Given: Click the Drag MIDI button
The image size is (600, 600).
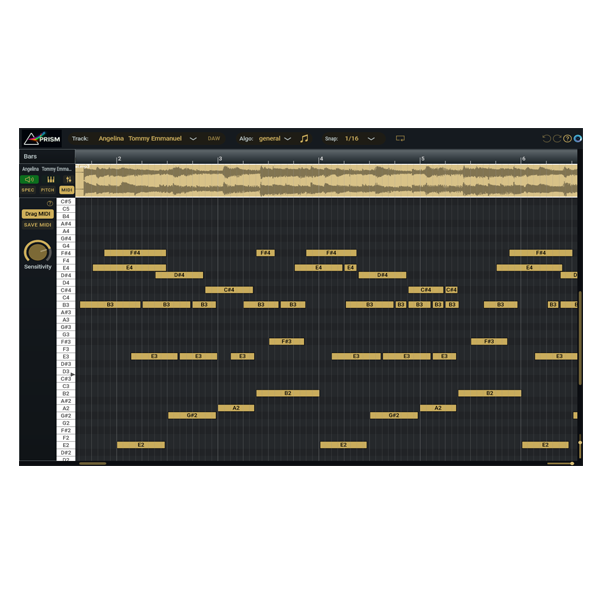Looking at the screenshot, I should [38, 213].
